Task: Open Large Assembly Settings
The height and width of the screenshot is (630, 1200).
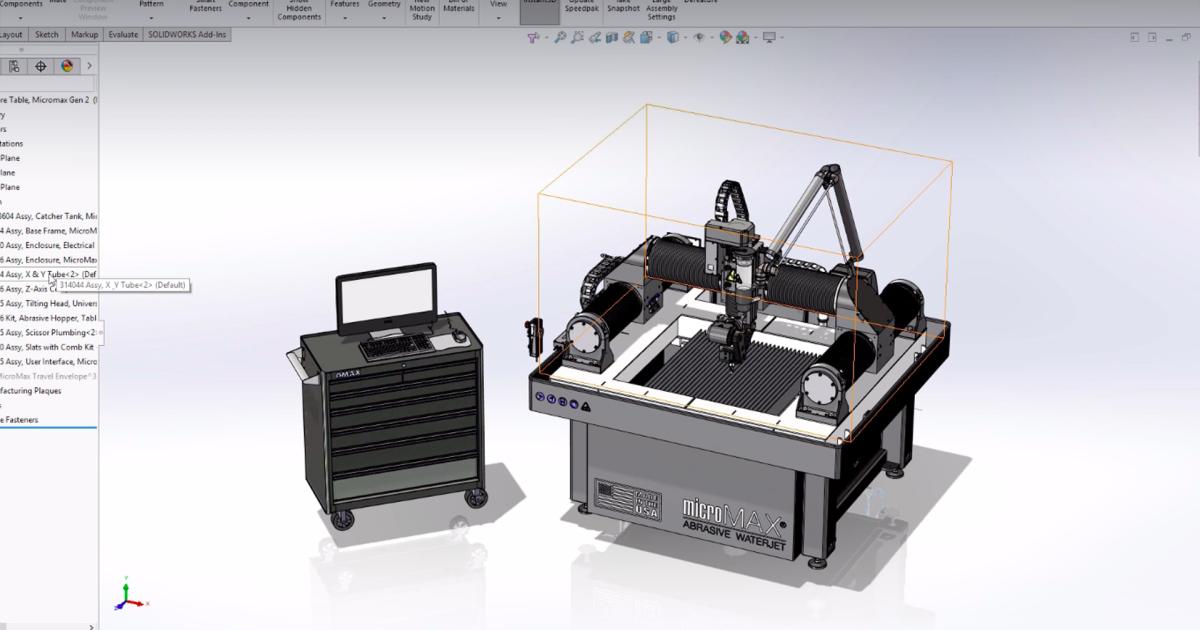Action: click(x=660, y=11)
